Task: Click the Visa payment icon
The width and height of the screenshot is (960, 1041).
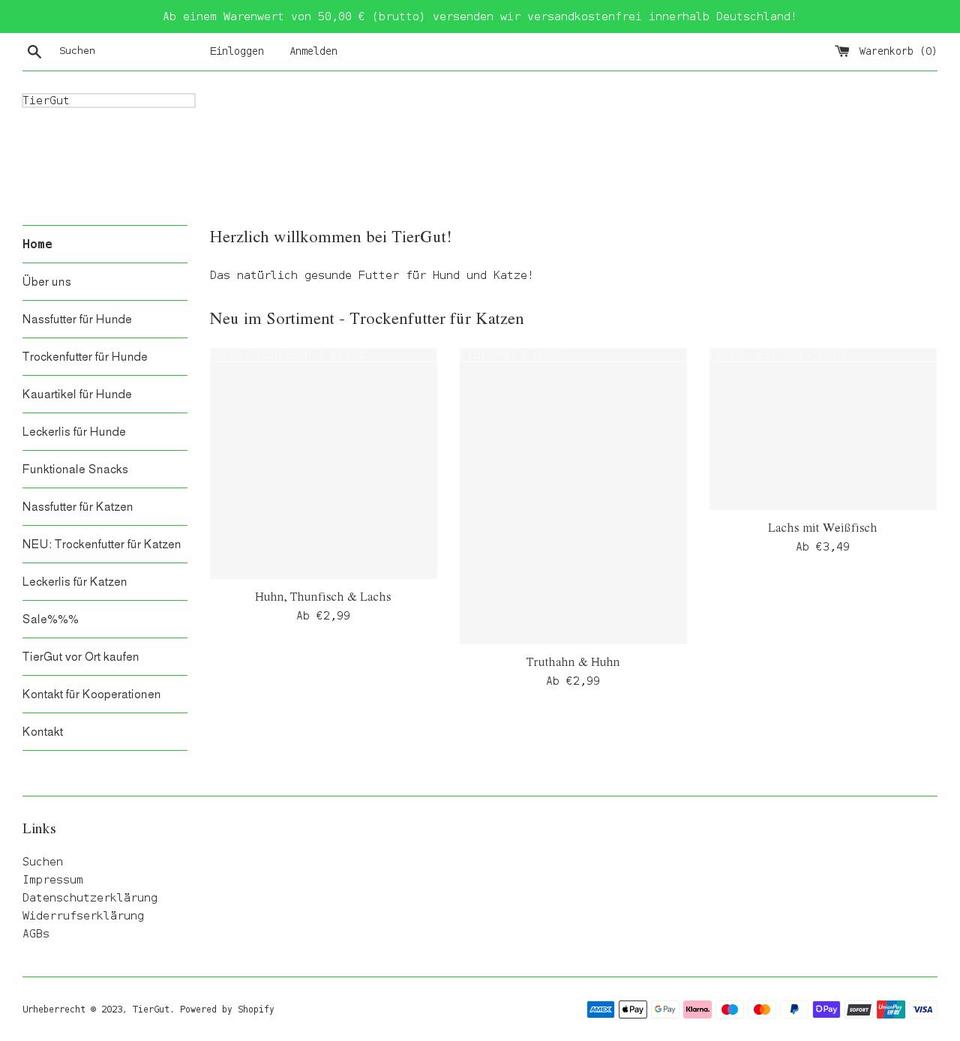Action: click(x=923, y=1009)
